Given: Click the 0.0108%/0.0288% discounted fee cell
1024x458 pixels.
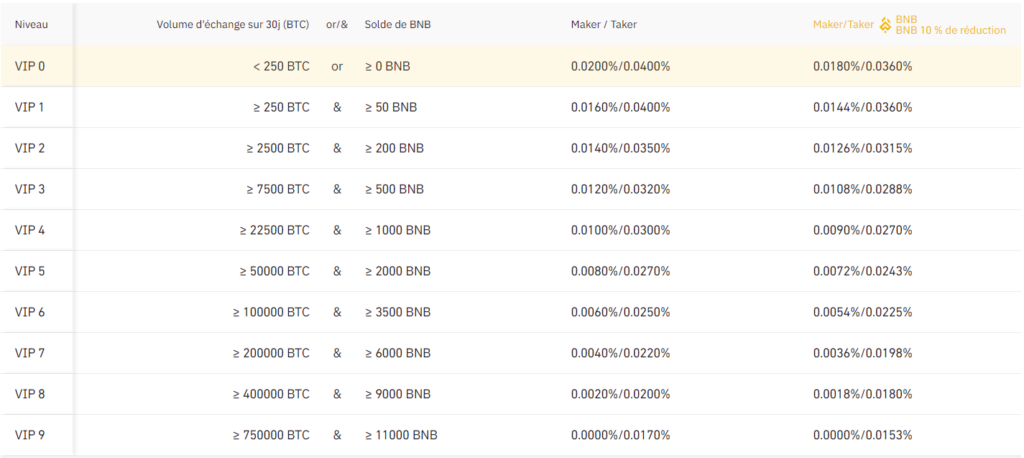Looking at the screenshot, I should [x=863, y=189].
